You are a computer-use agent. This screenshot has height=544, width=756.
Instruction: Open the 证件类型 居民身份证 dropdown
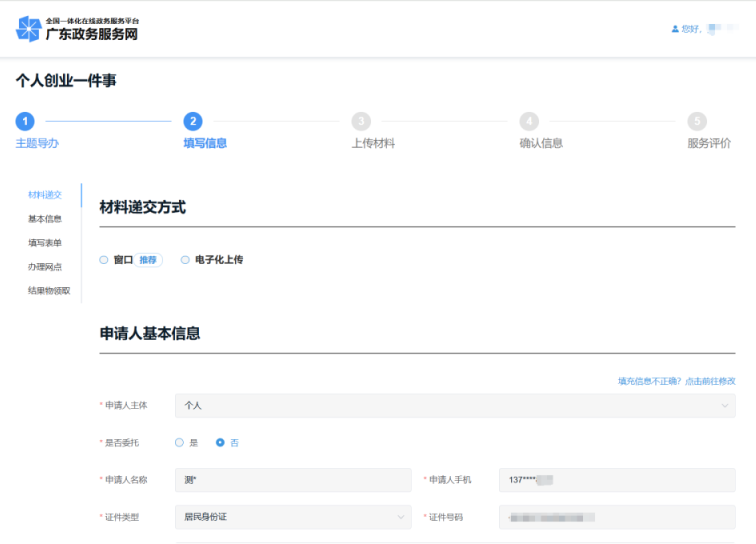pos(293,517)
